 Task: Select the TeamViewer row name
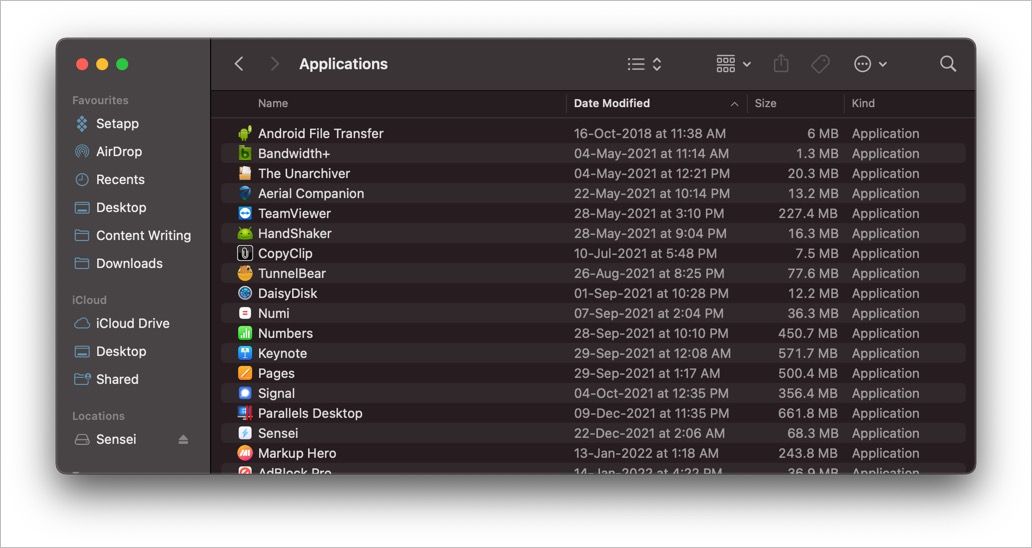tap(294, 213)
